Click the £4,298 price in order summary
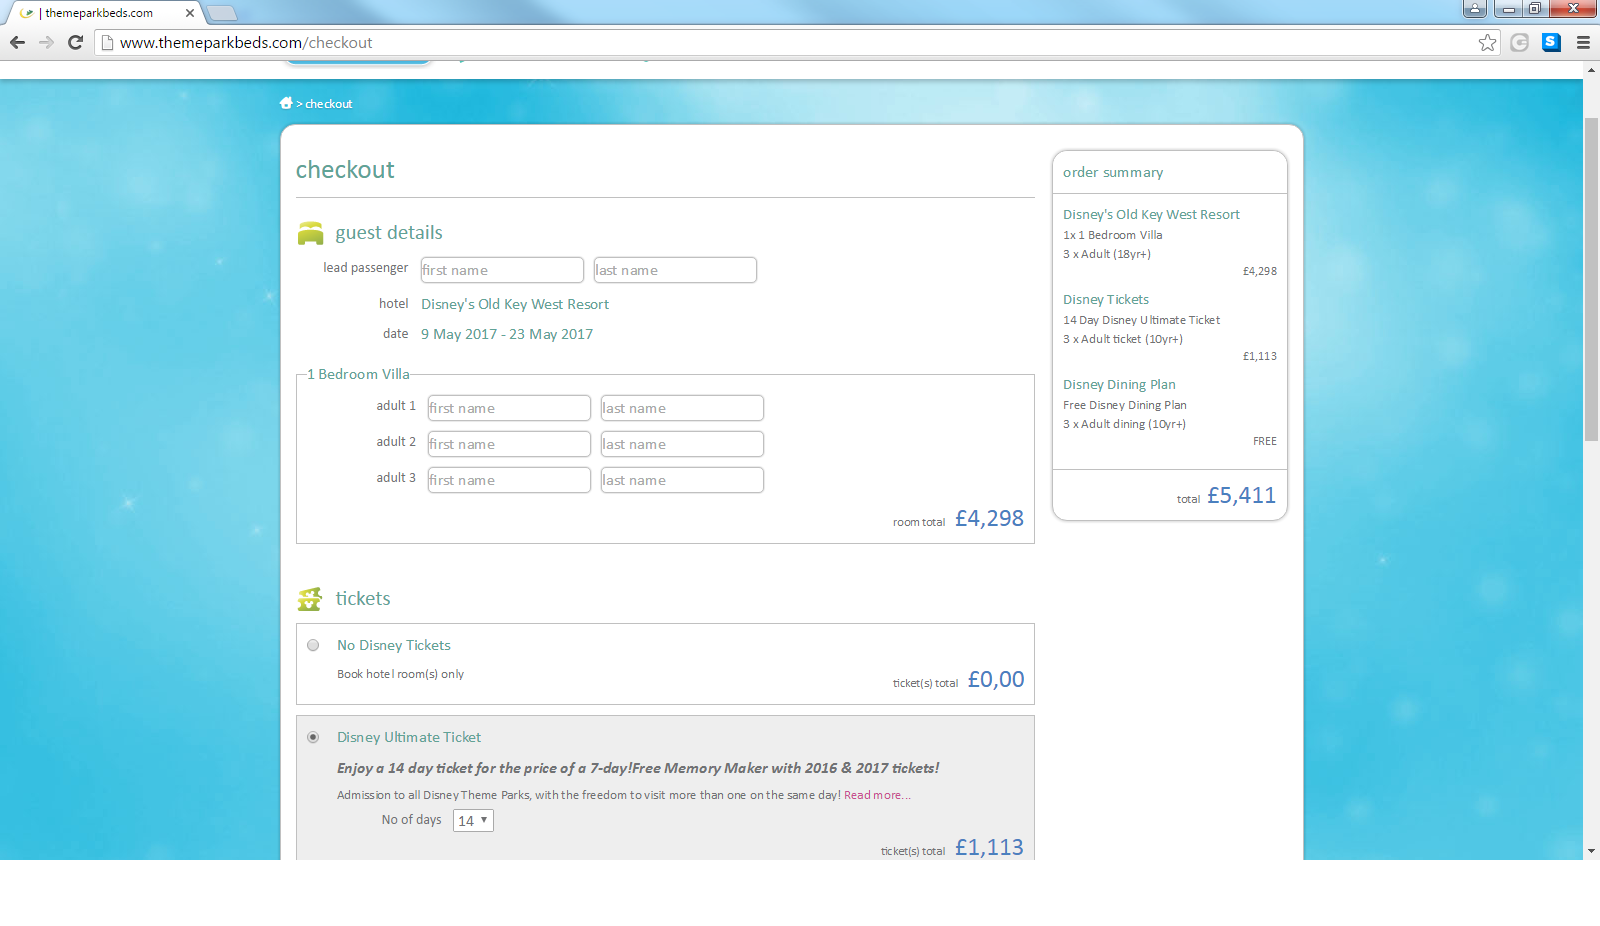The height and width of the screenshot is (926, 1600). tap(1260, 271)
